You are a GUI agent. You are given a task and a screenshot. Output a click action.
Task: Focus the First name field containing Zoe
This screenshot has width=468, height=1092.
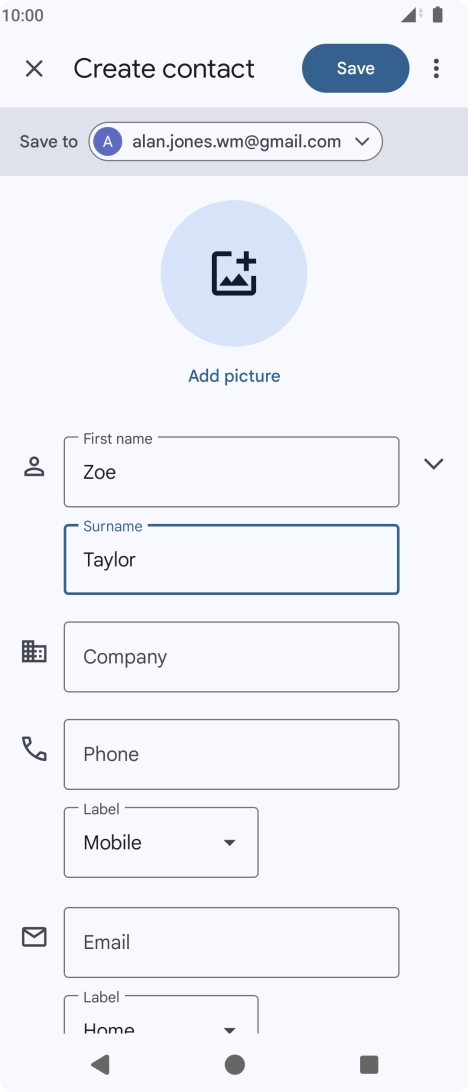click(231, 471)
